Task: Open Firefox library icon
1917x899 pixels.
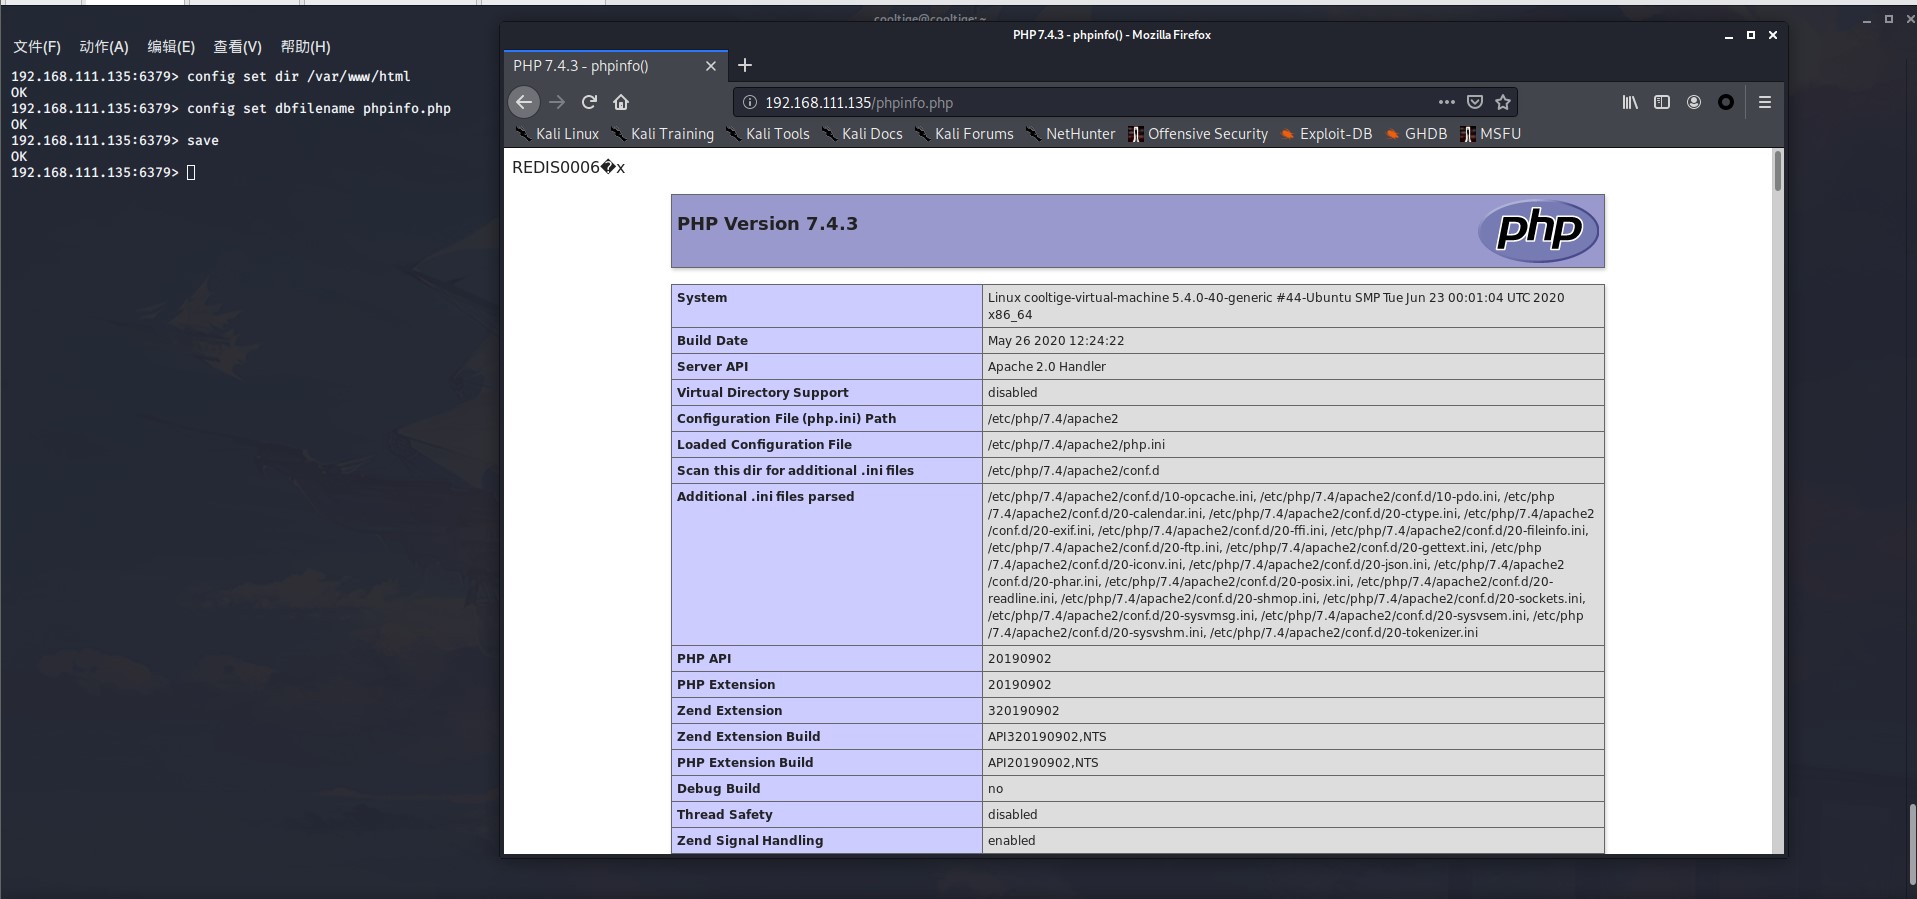Action: point(1630,102)
